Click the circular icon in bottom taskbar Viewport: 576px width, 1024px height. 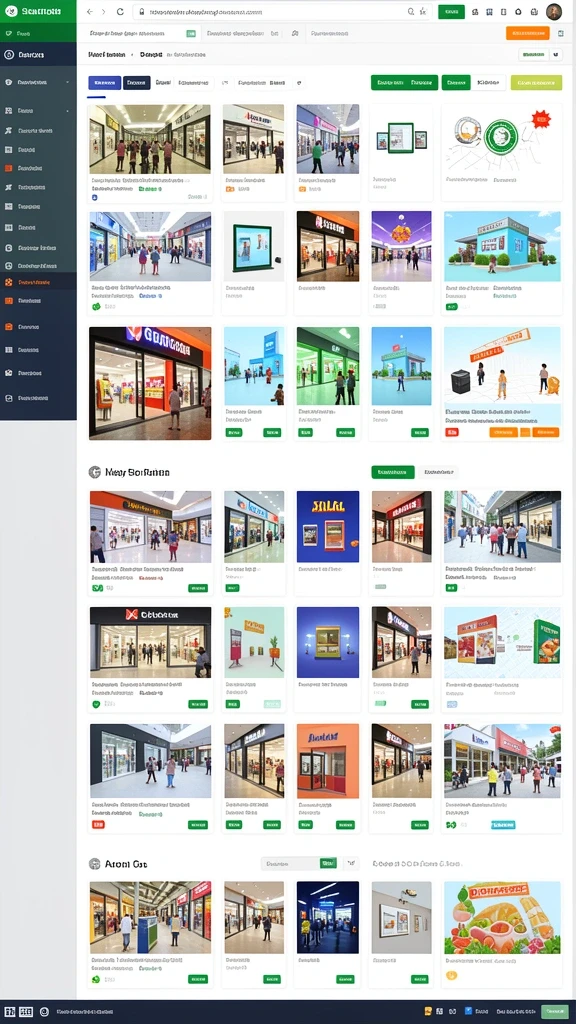[x=44, y=1012]
